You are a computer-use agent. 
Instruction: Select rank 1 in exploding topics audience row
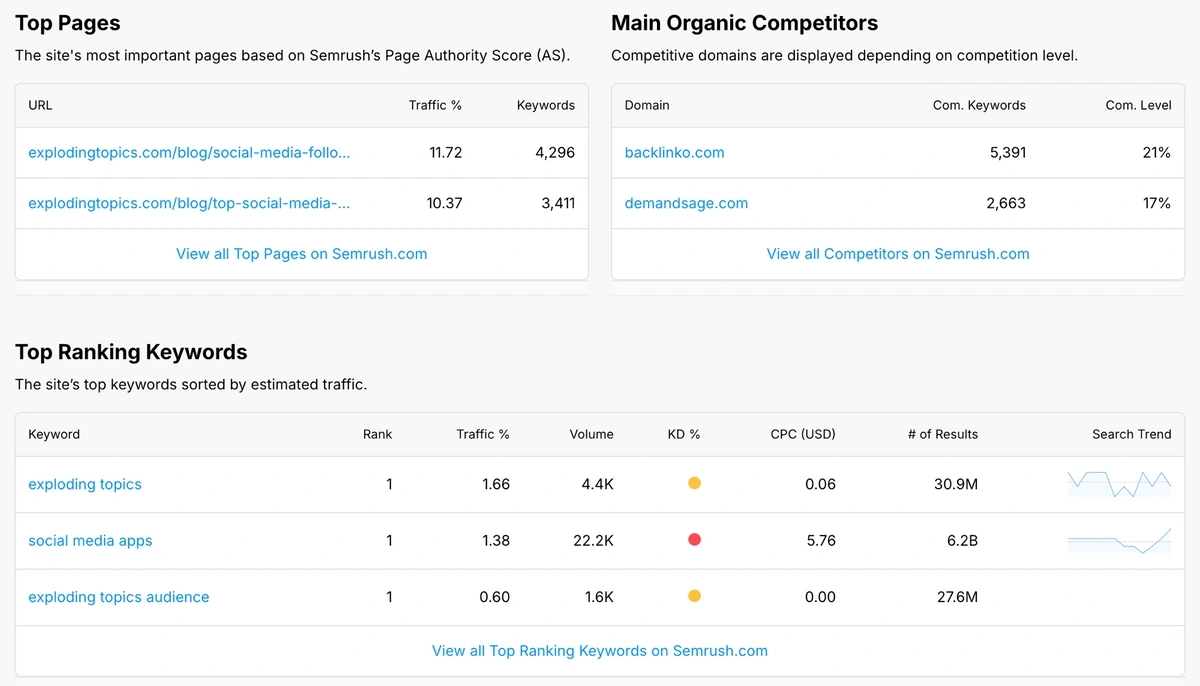point(389,597)
